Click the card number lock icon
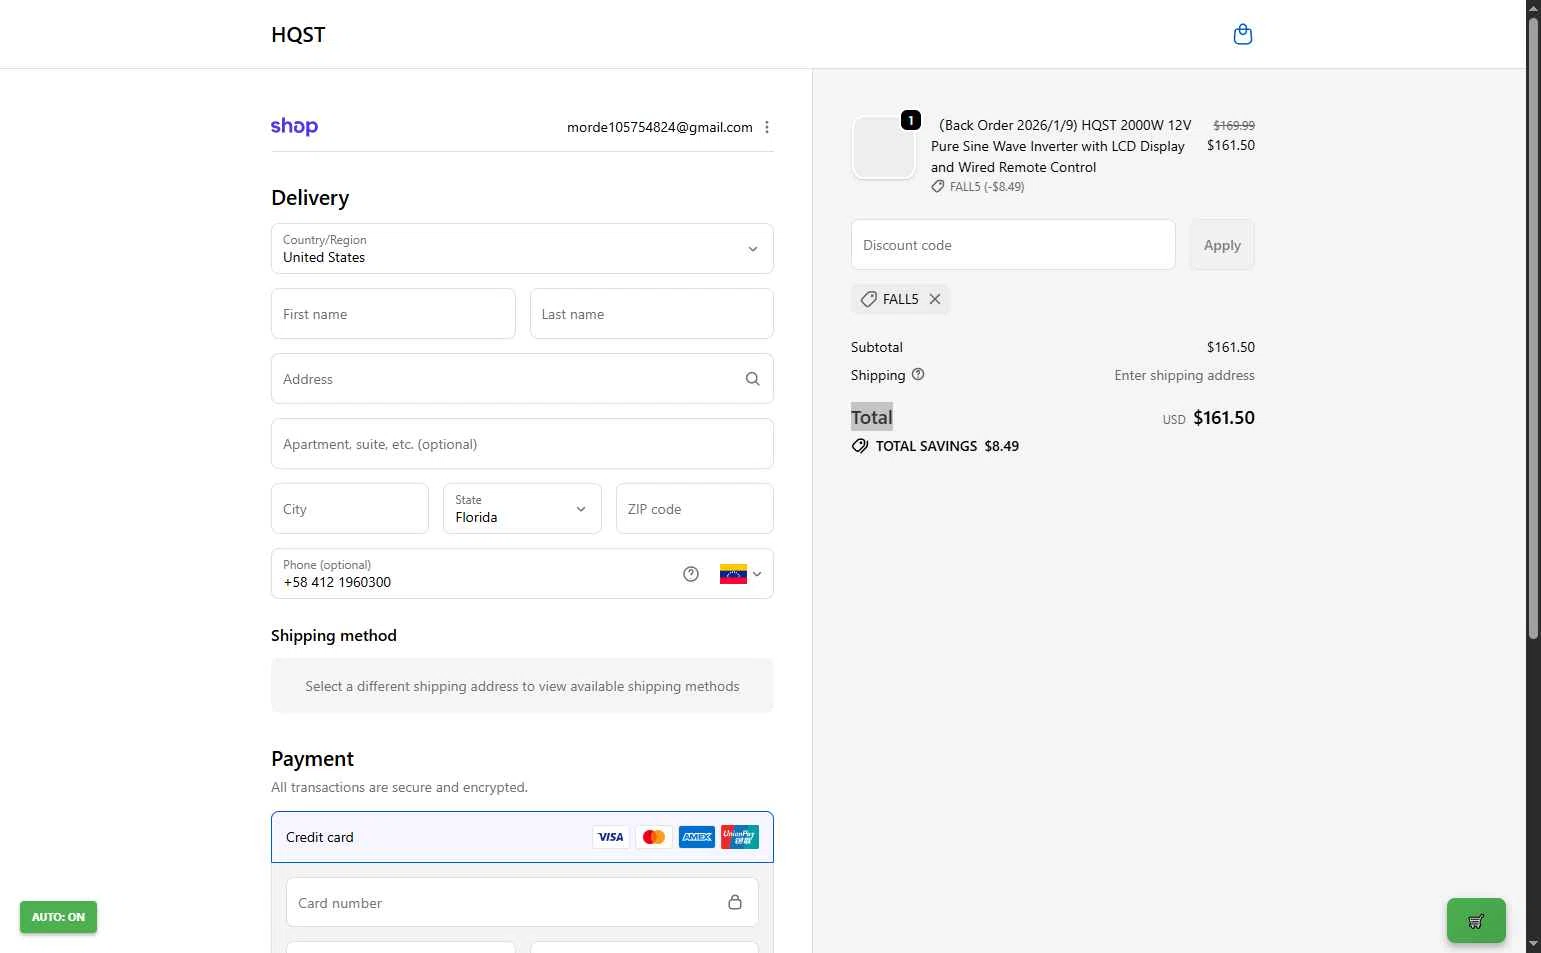The height and width of the screenshot is (953, 1541). [x=735, y=902]
